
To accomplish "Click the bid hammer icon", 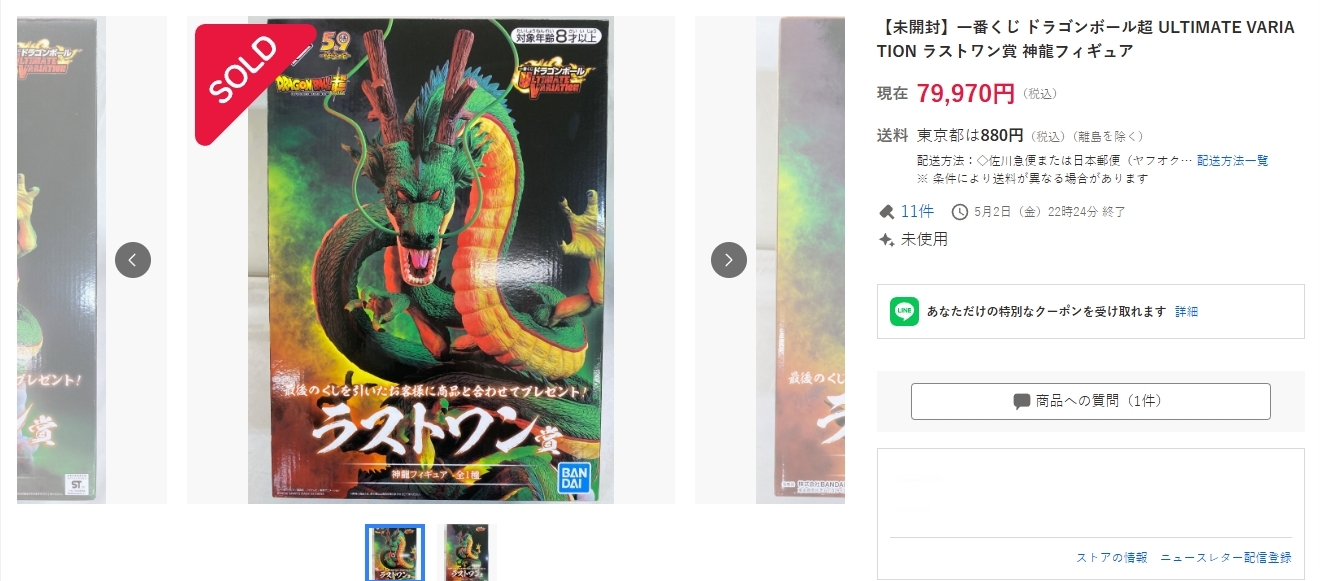I will (886, 212).
